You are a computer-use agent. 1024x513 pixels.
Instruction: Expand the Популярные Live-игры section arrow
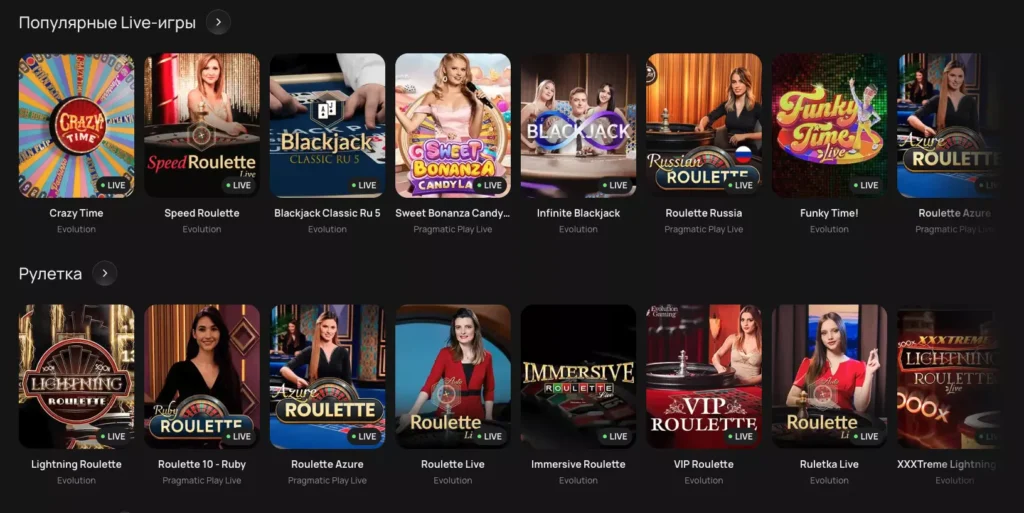coord(218,22)
